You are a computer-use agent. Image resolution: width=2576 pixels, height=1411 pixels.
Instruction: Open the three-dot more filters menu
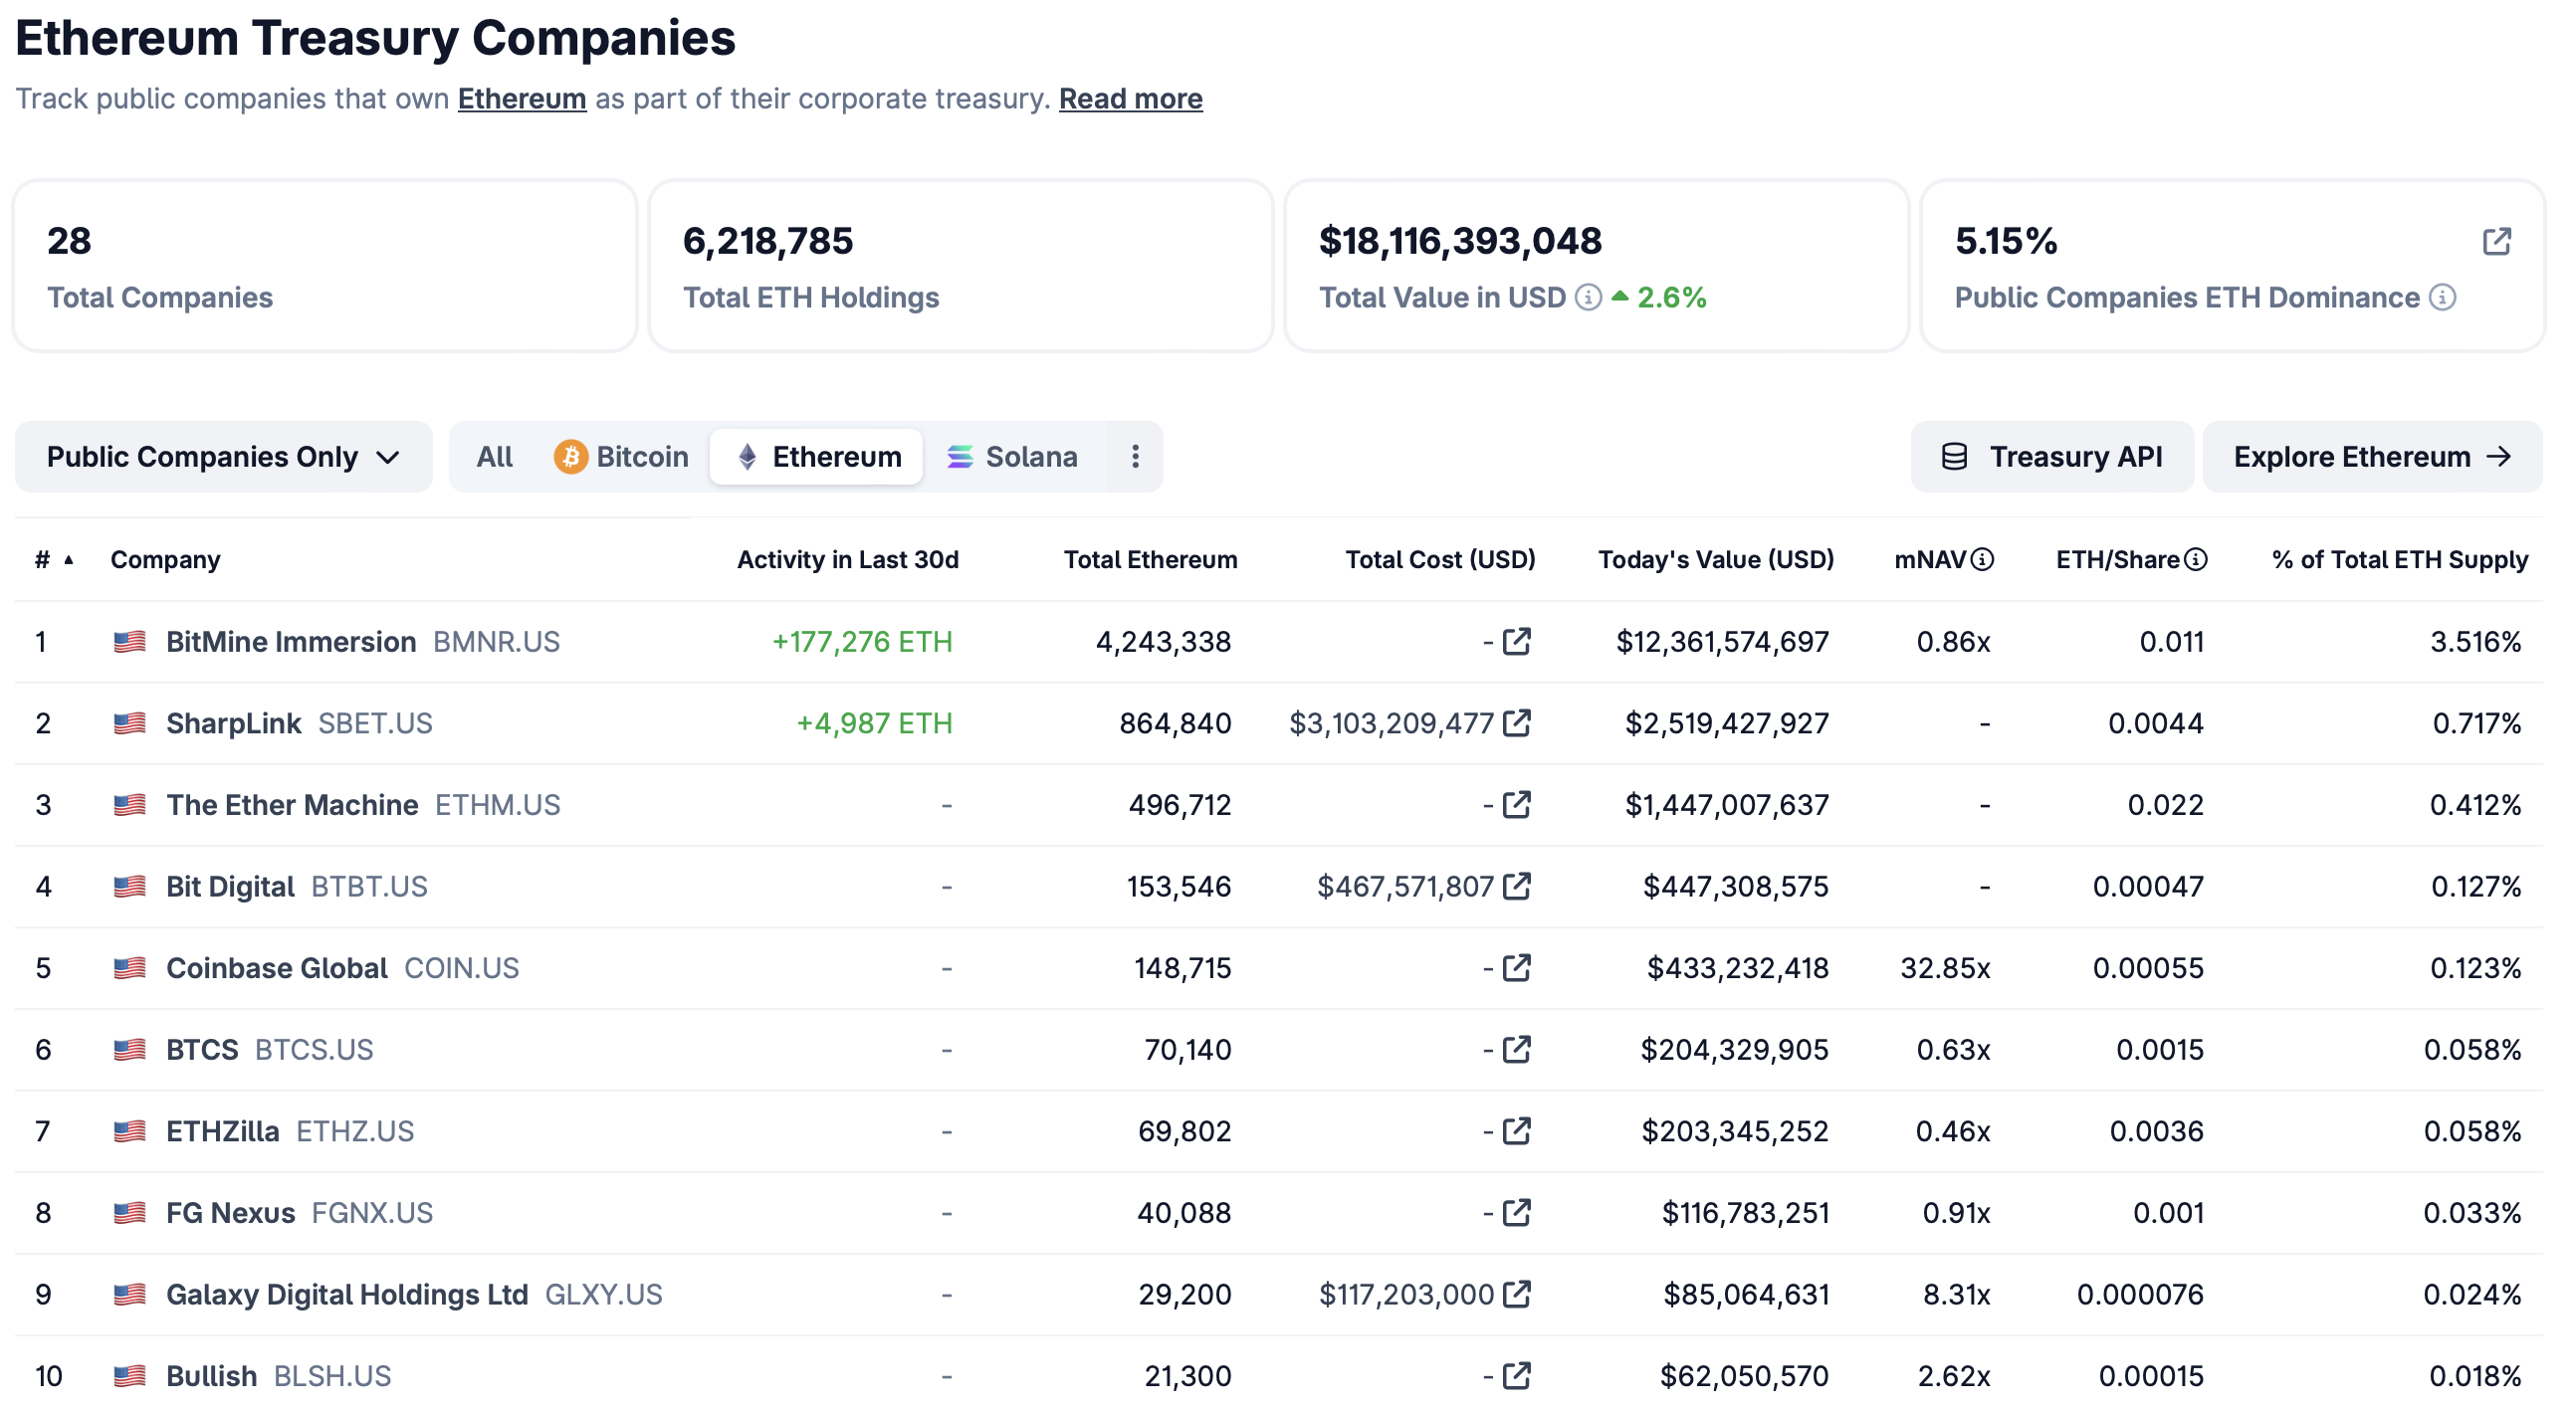1134,456
